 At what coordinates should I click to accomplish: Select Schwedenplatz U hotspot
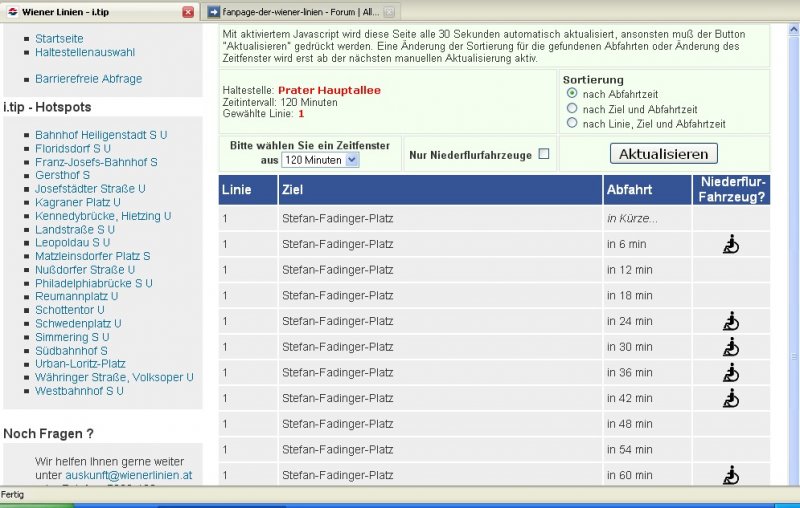(x=77, y=324)
